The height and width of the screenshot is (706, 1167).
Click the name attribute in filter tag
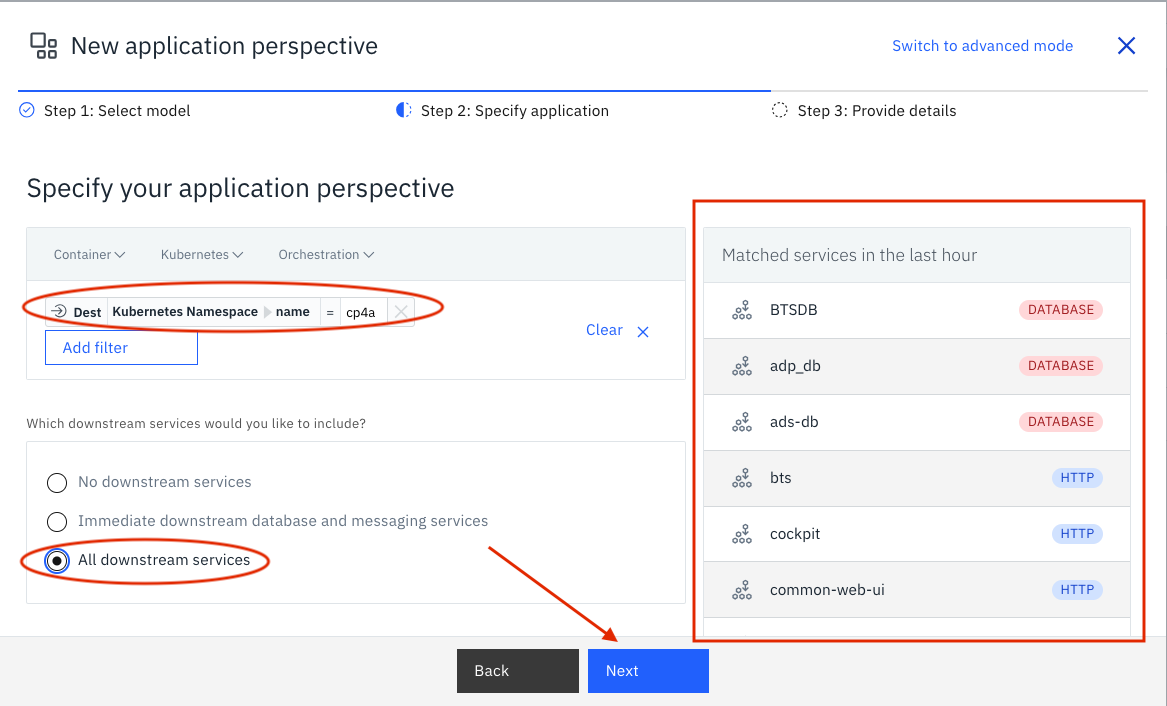[292, 312]
